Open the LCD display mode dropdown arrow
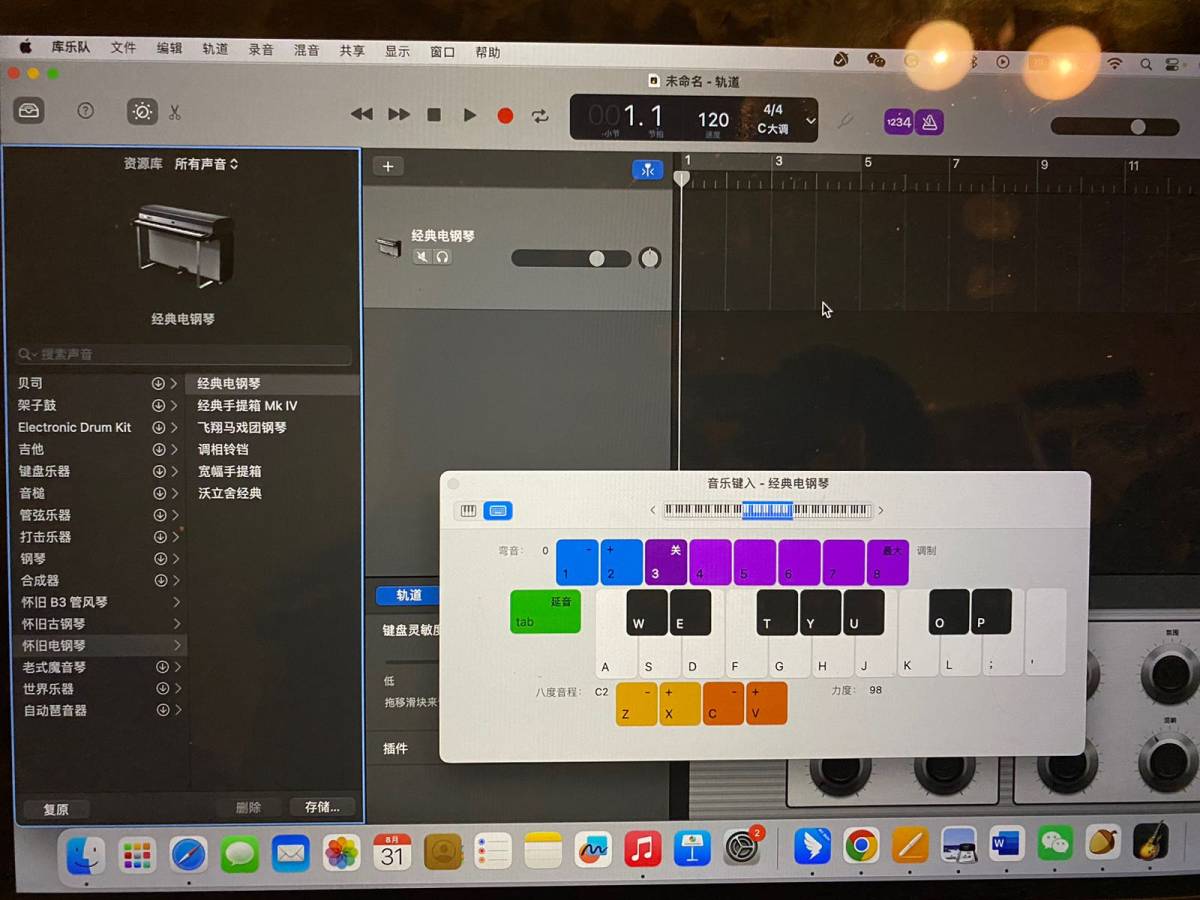This screenshot has height=900, width=1200. (810, 121)
